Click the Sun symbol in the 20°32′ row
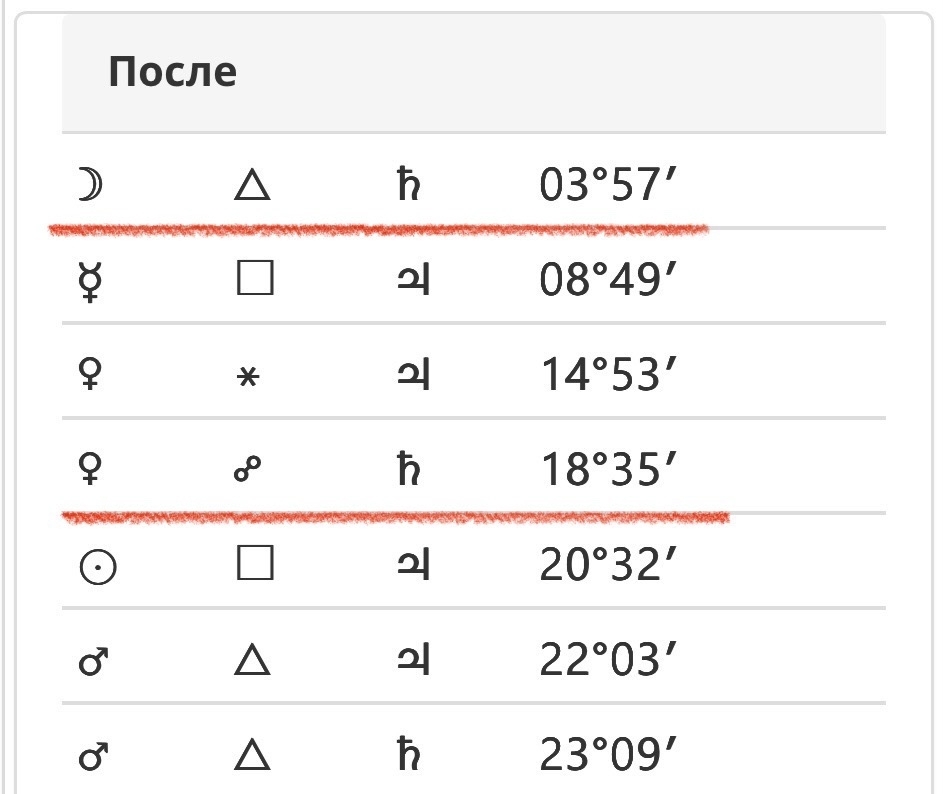 tap(97, 567)
